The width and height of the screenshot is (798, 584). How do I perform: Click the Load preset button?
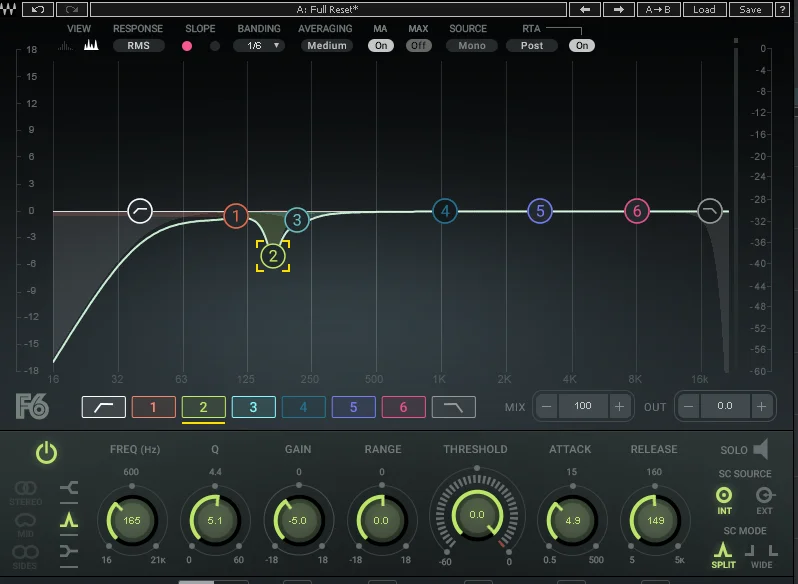704,9
